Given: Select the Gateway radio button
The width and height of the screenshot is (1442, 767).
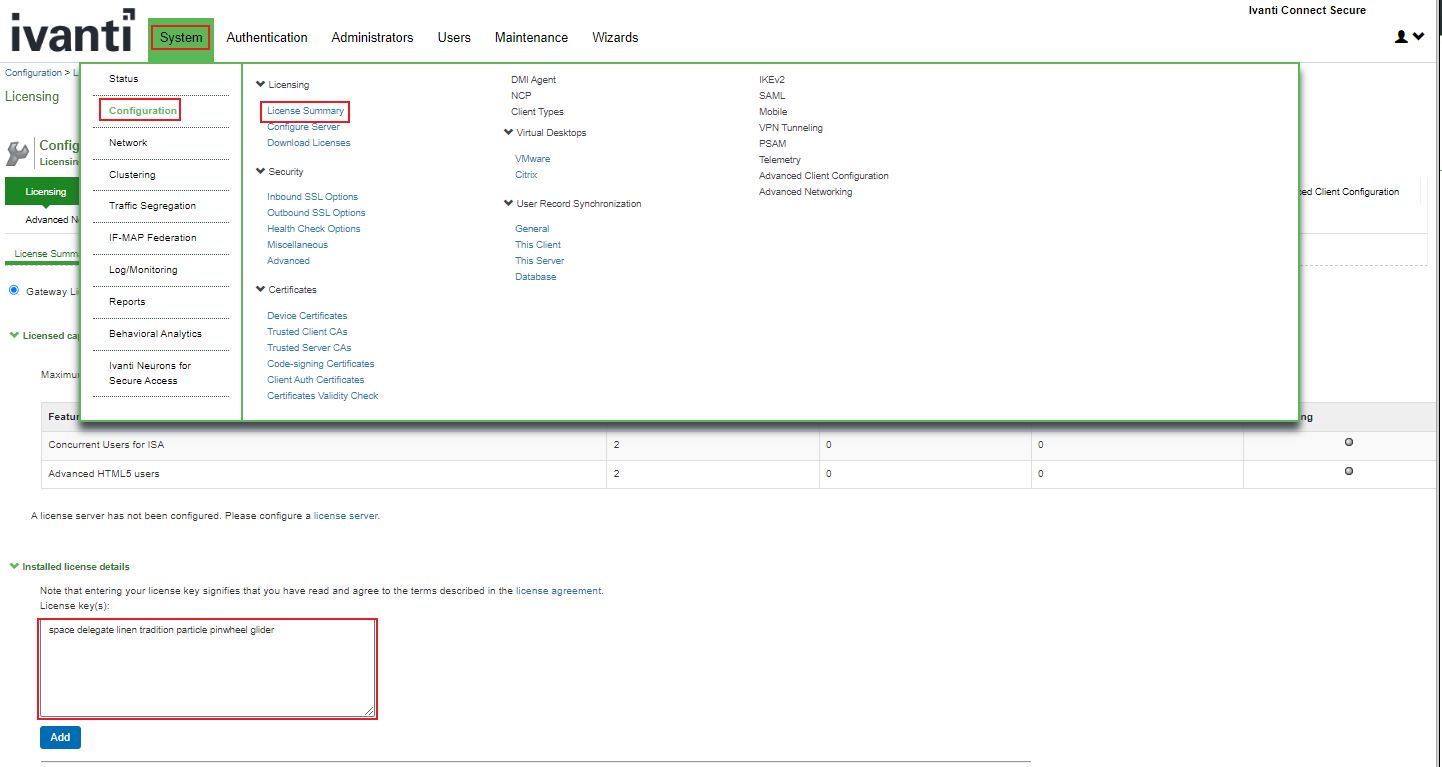Looking at the screenshot, I should click(14, 291).
